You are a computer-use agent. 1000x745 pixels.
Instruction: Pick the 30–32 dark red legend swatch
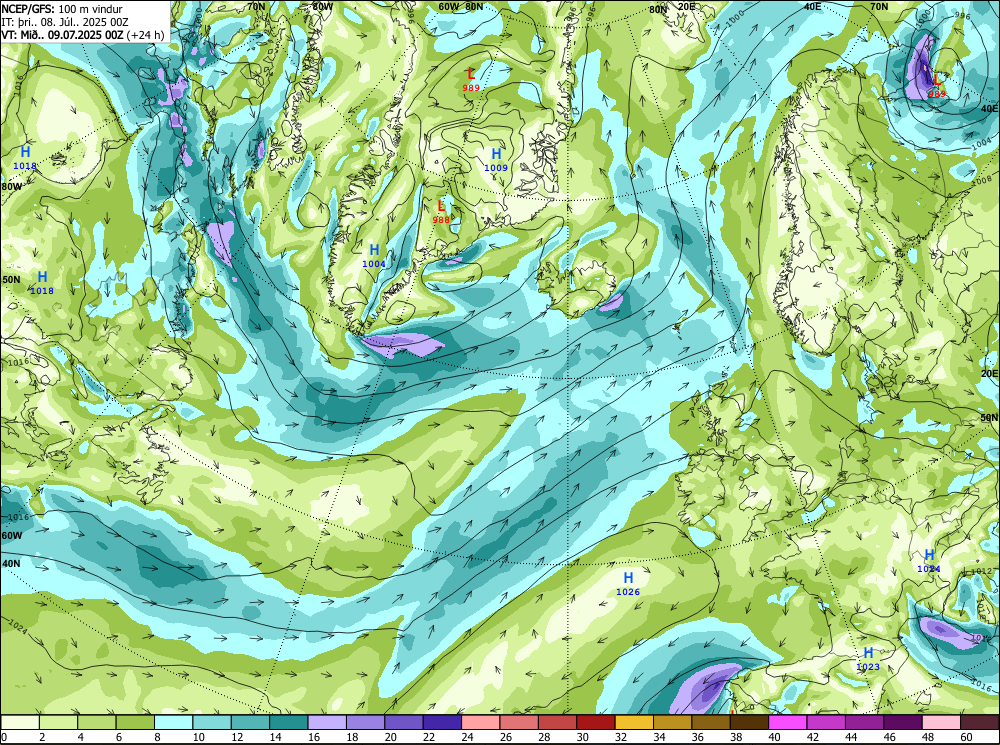click(x=596, y=722)
